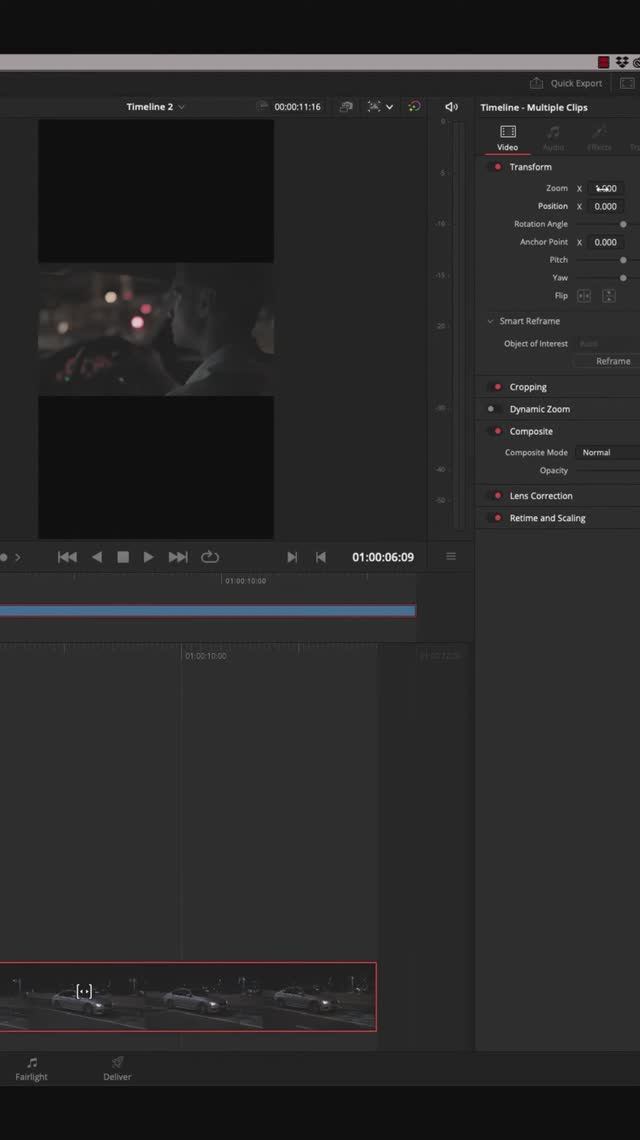Switch to the Video inspector tab
This screenshot has width=640, height=1140.
tap(508, 137)
